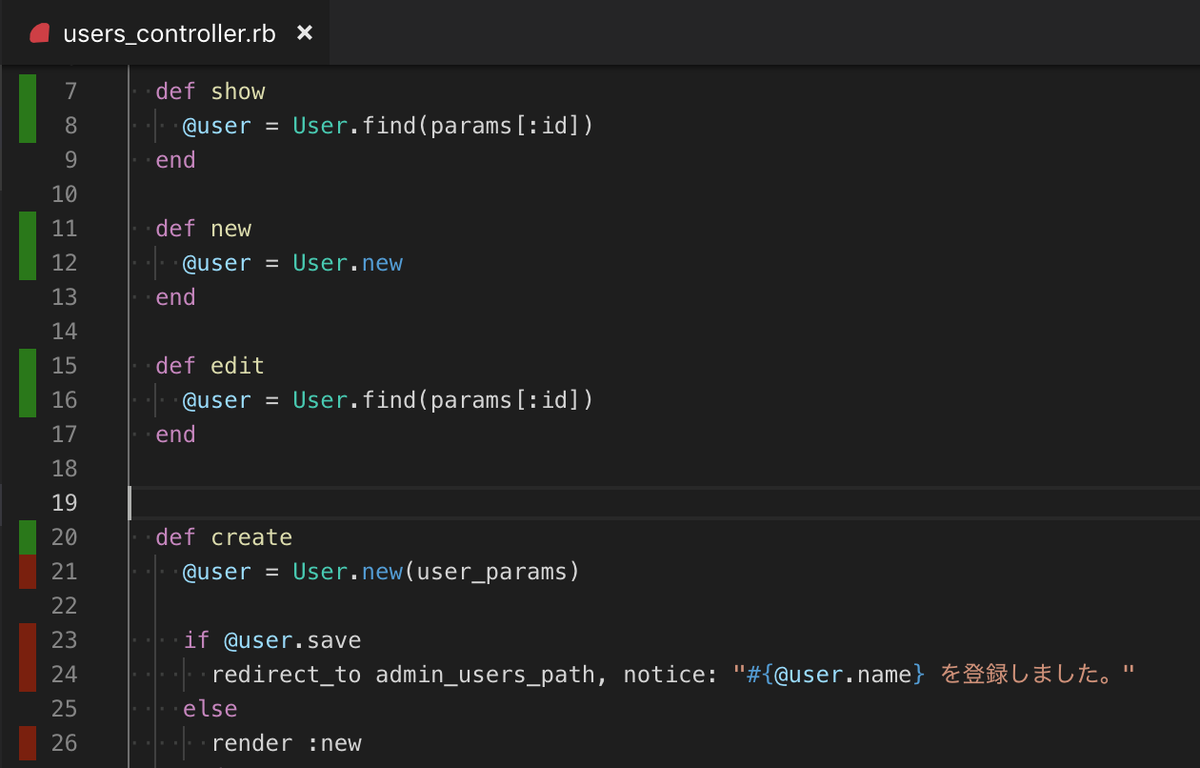
Task: Click line number 22 in the gutter
Action: [64, 605]
